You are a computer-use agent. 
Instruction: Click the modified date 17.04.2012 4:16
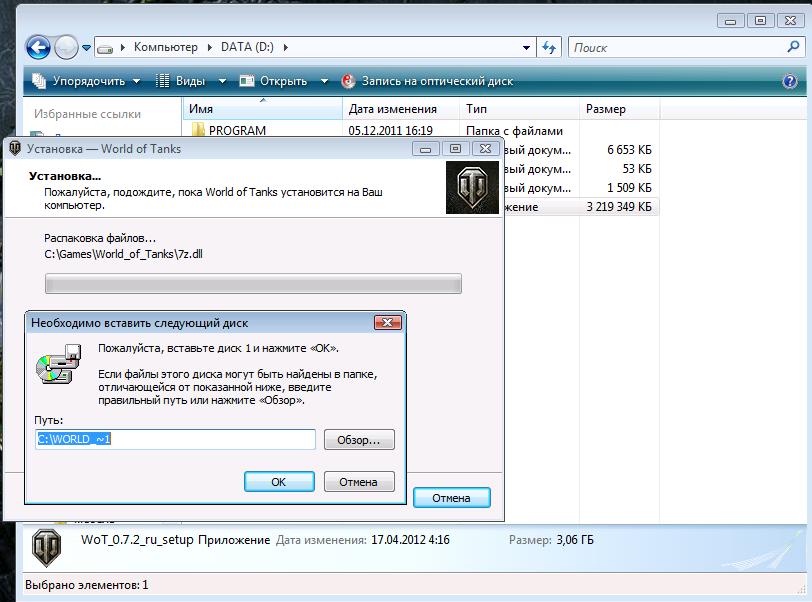410,540
